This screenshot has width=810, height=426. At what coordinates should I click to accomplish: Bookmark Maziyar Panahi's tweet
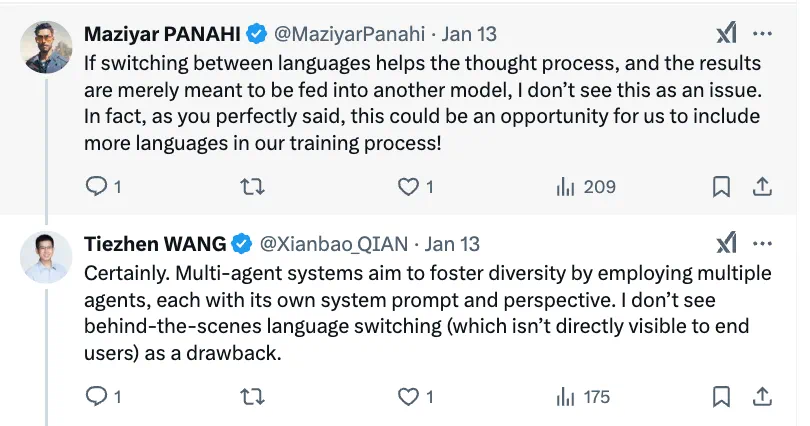(x=720, y=187)
